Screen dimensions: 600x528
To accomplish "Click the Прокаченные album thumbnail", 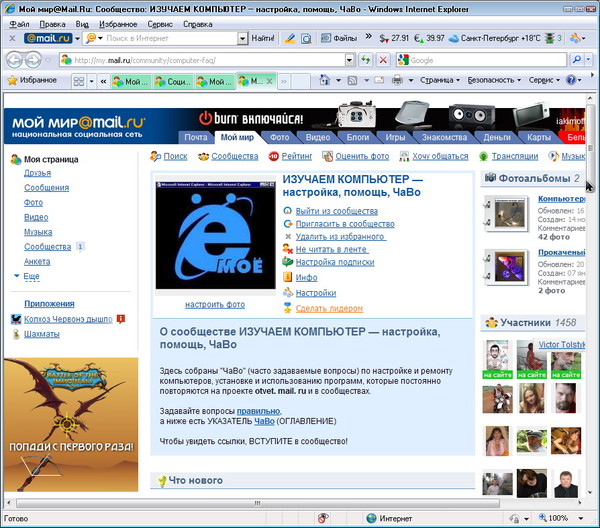I will 509,267.
